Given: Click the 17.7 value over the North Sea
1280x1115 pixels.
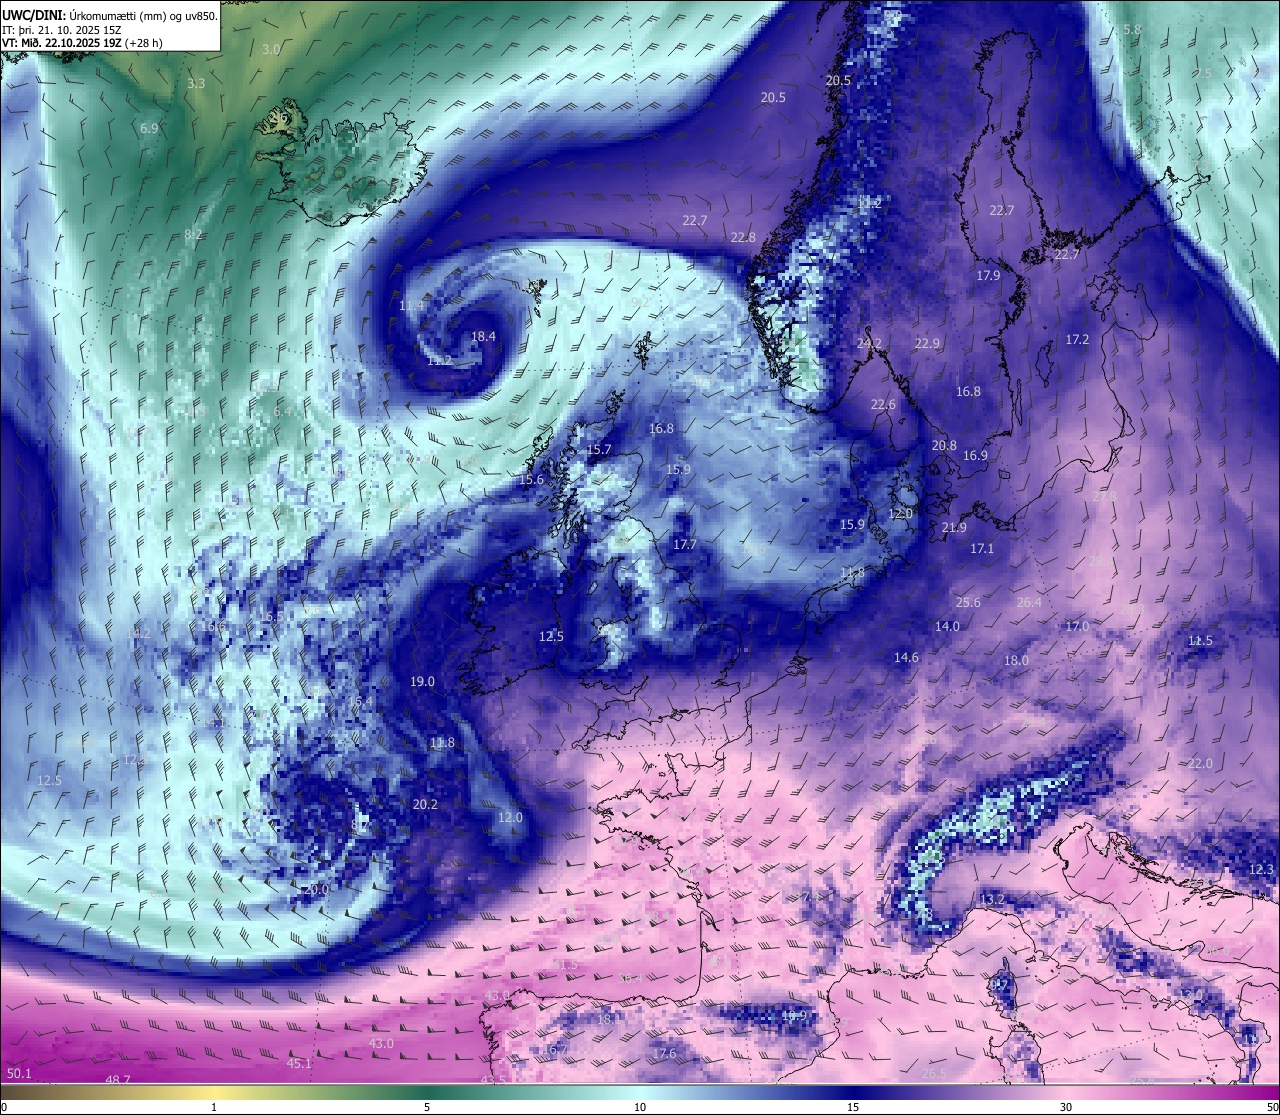Looking at the screenshot, I should 684,545.
